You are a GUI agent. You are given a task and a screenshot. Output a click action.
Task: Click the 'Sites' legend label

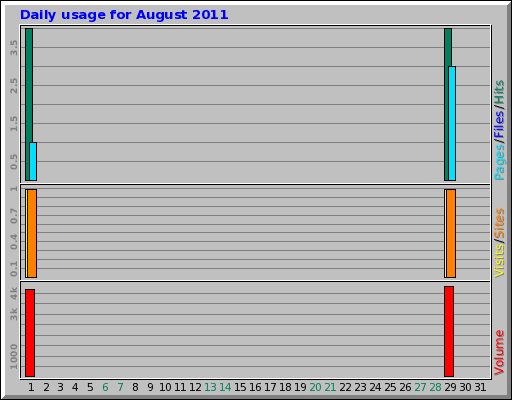pos(499,223)
